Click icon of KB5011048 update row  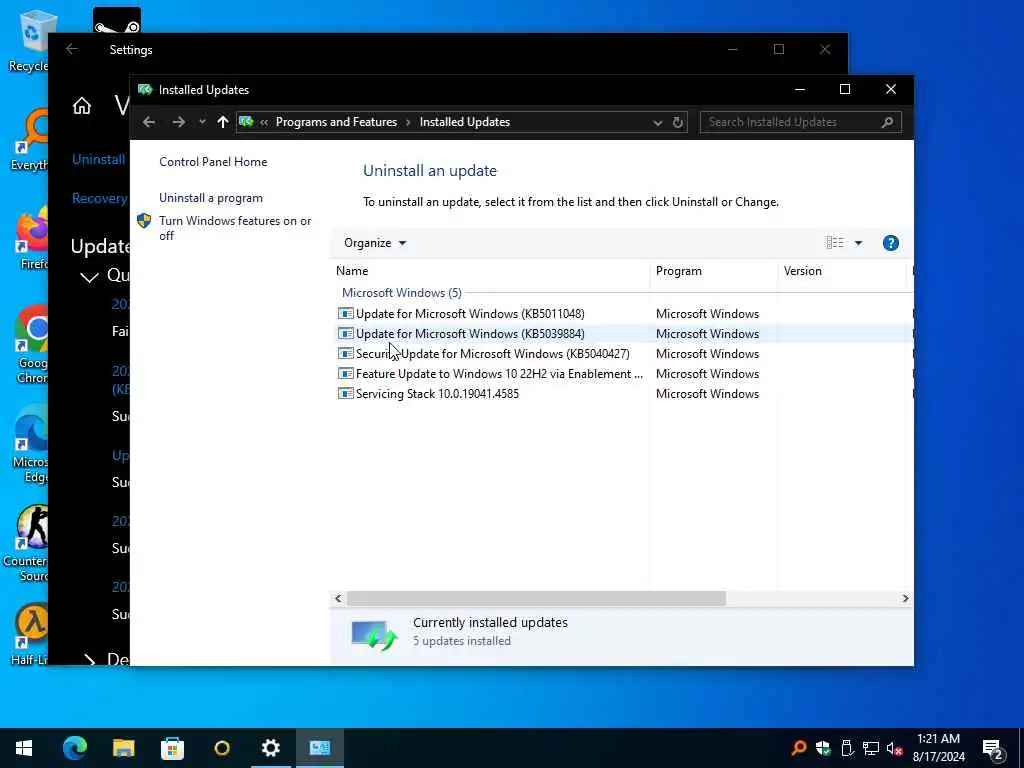tap(345, 314)
